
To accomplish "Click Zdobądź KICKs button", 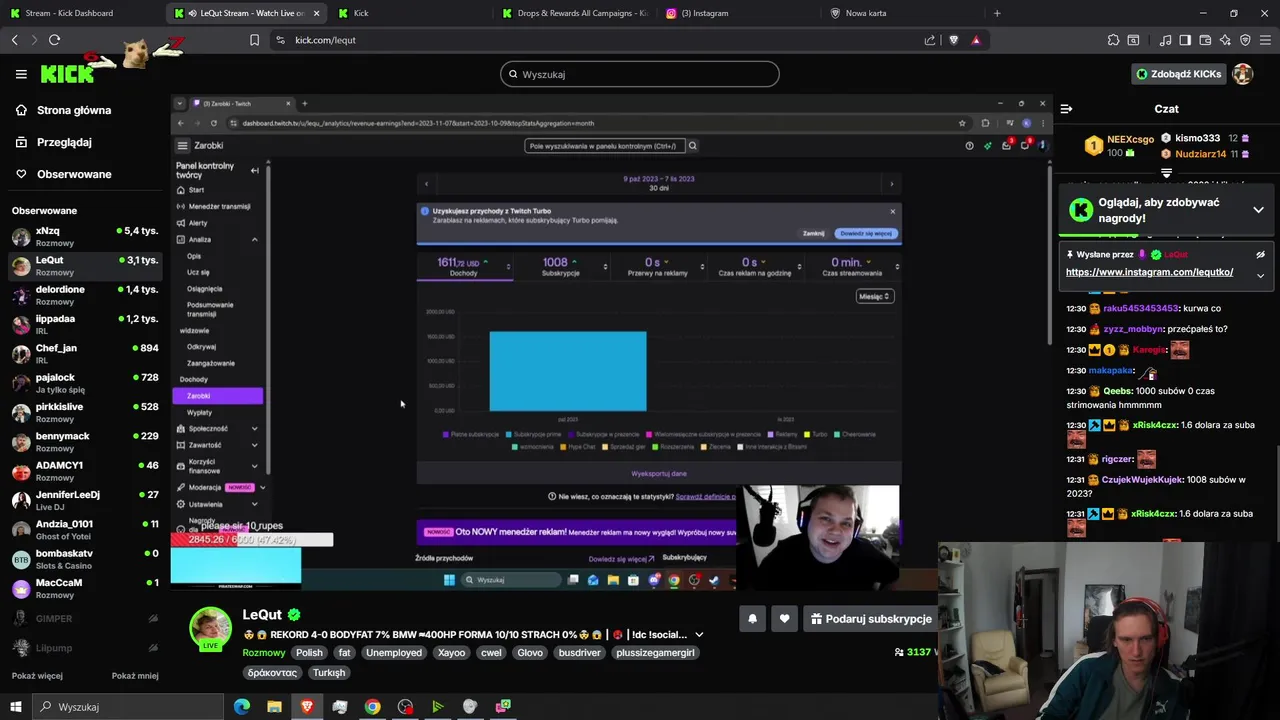I will (1178, 74).
